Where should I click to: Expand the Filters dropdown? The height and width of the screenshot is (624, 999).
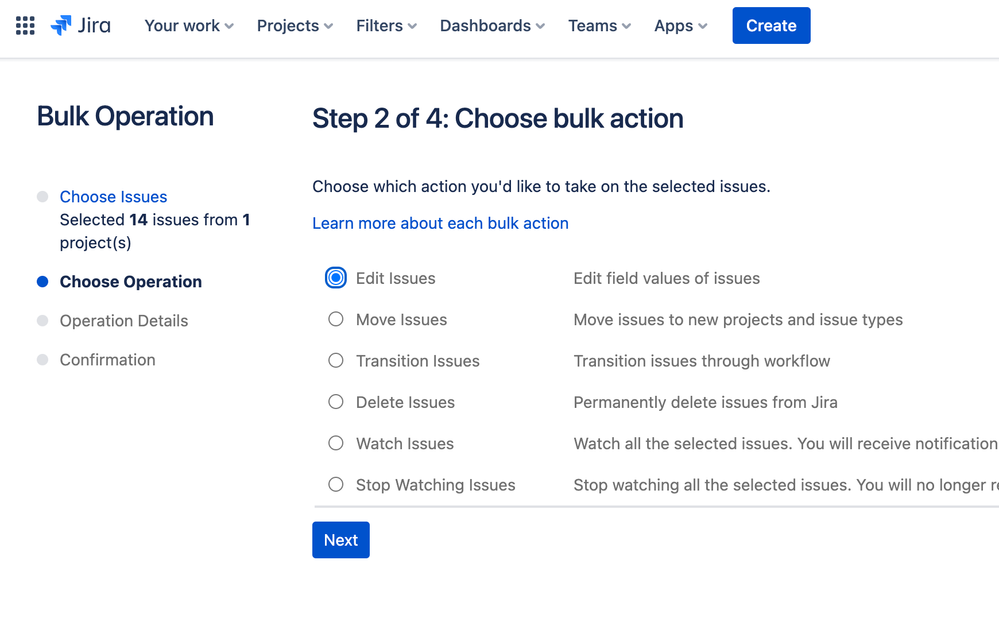pos(386,25)
